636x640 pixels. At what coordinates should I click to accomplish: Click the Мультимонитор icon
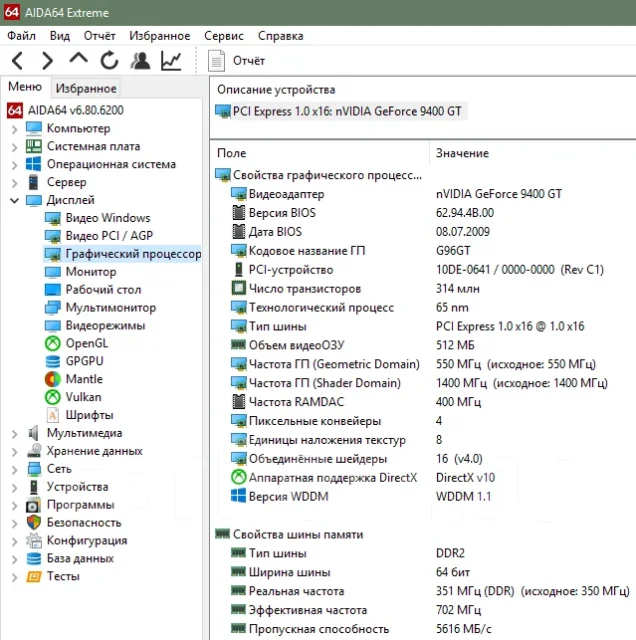[53, 308]
